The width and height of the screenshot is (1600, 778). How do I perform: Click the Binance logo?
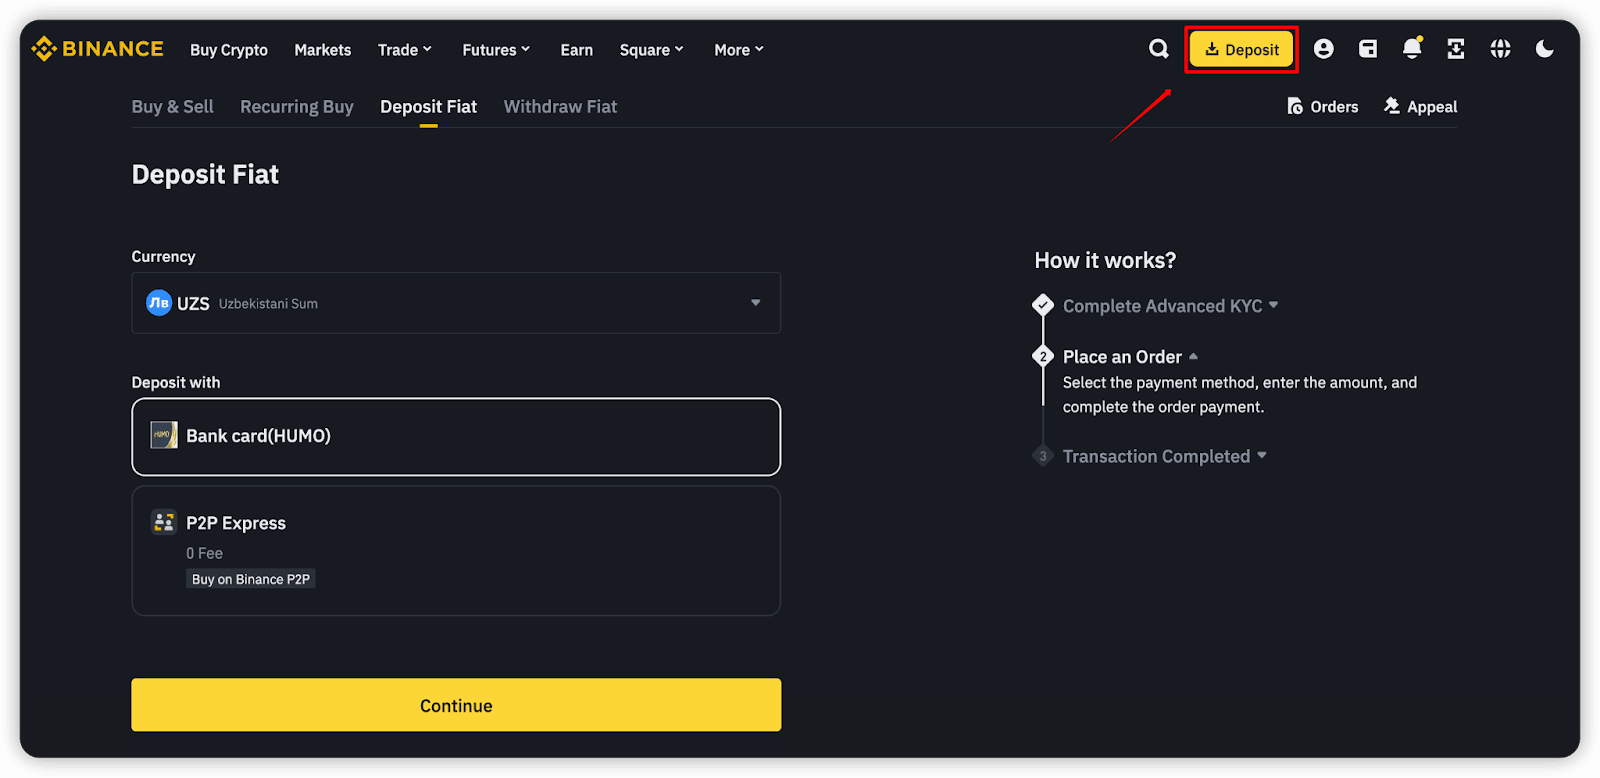(x=97, y=49)
